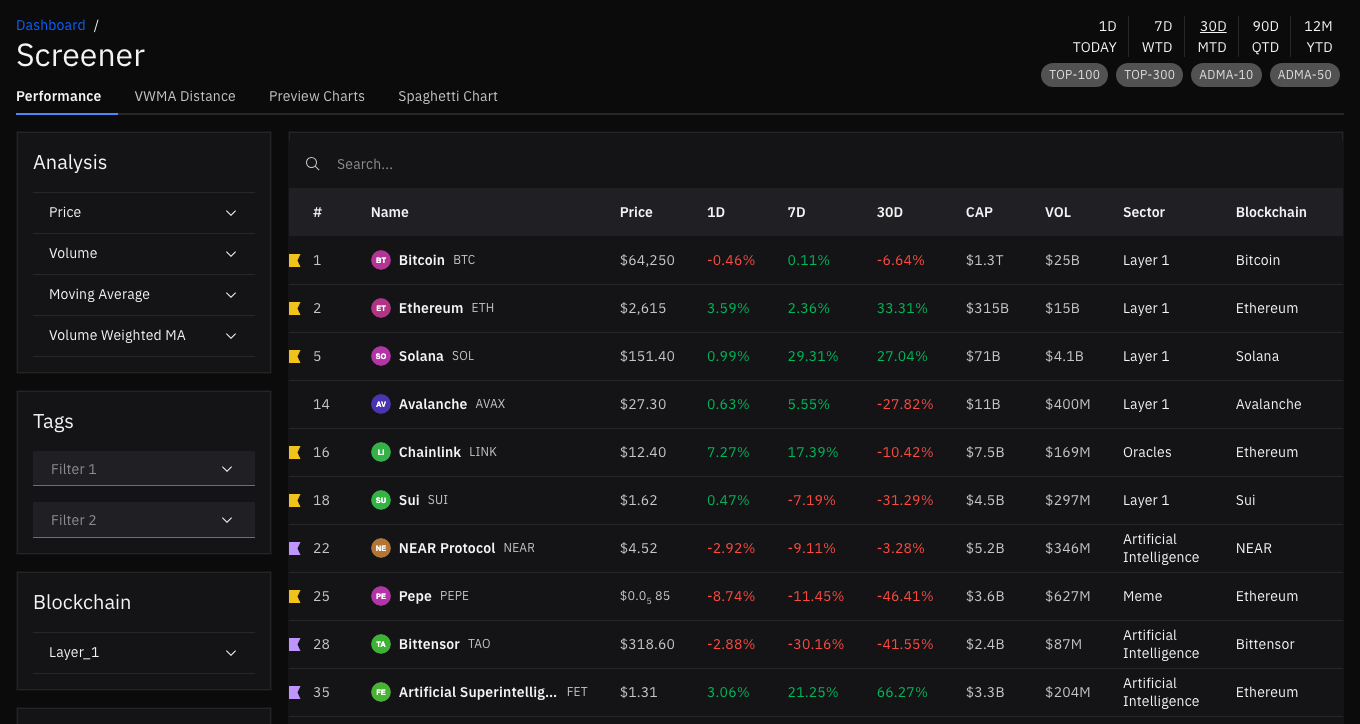
Task: Click the purple flag on FET row
Action: [295, 692]
